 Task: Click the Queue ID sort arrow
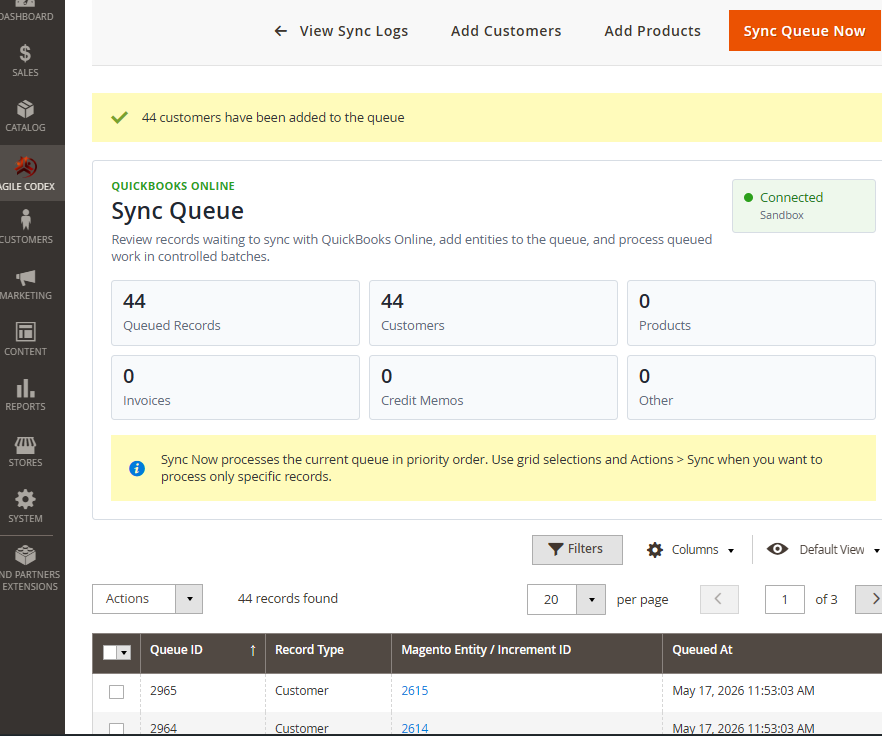click(x=253, y=650)
